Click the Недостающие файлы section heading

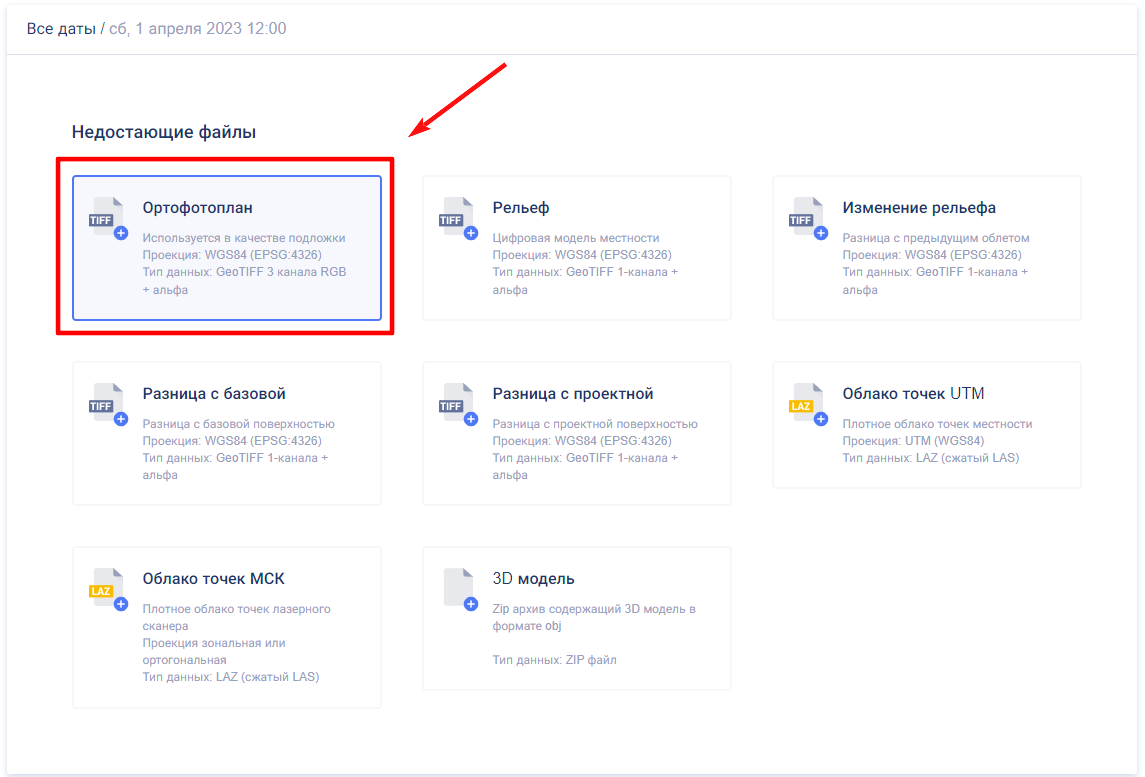point(164,132)
